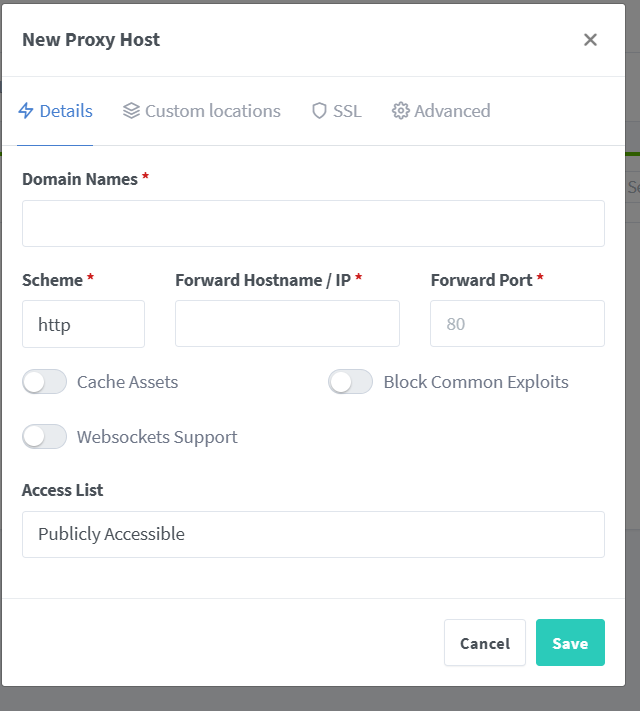Image resolution: width=640 pixels, height=711 pixels.
Task: Click the Cancel button
Action: pyautogui.click(x=485, y=643)
